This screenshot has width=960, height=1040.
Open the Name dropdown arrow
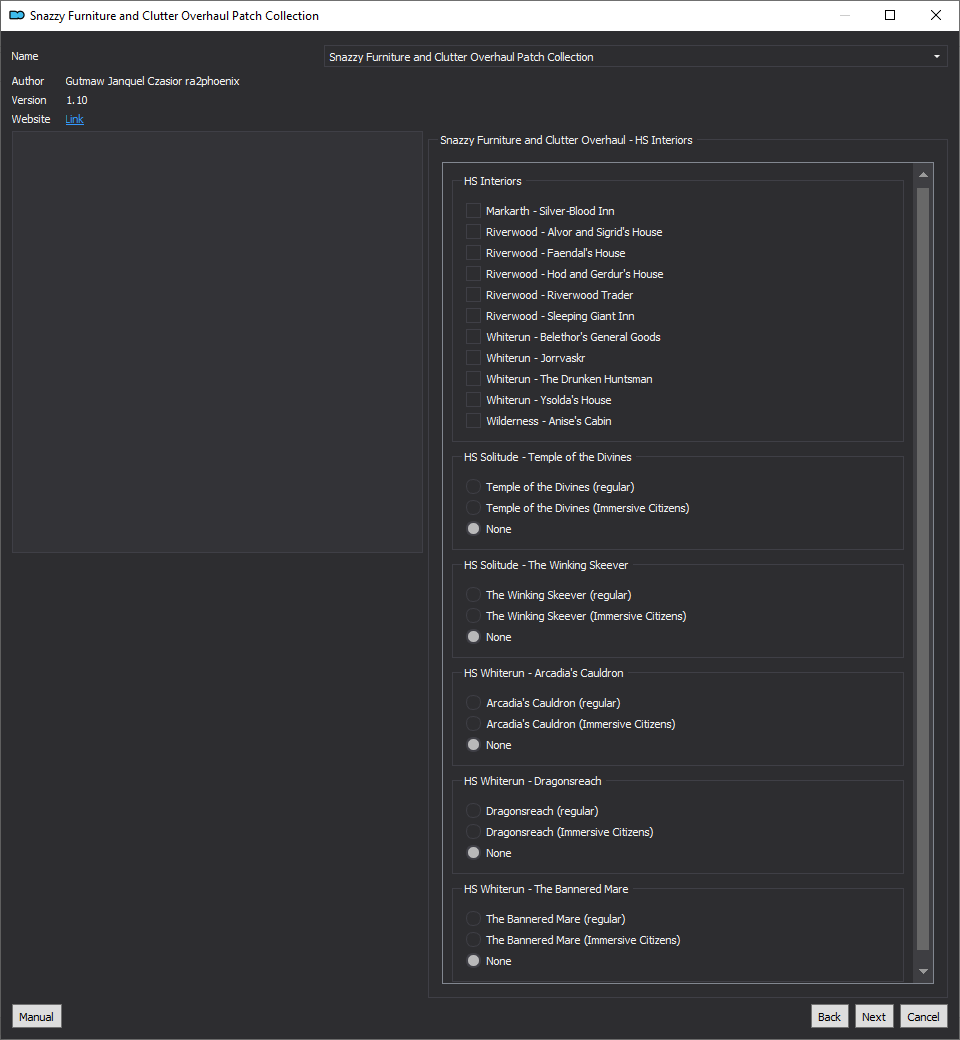point(937,56)
